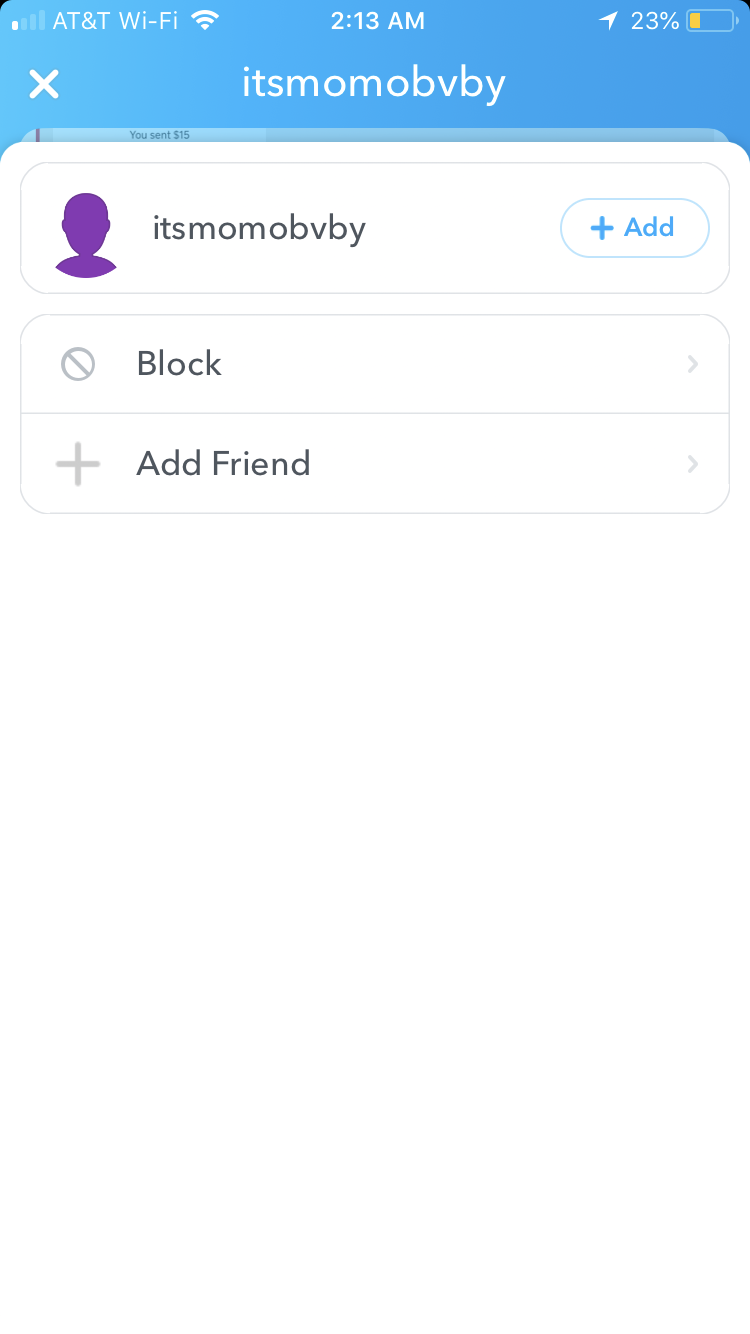Tap the itsmomobvby header title
This screenshot has height=1334, width=750.
coord(374,84)
